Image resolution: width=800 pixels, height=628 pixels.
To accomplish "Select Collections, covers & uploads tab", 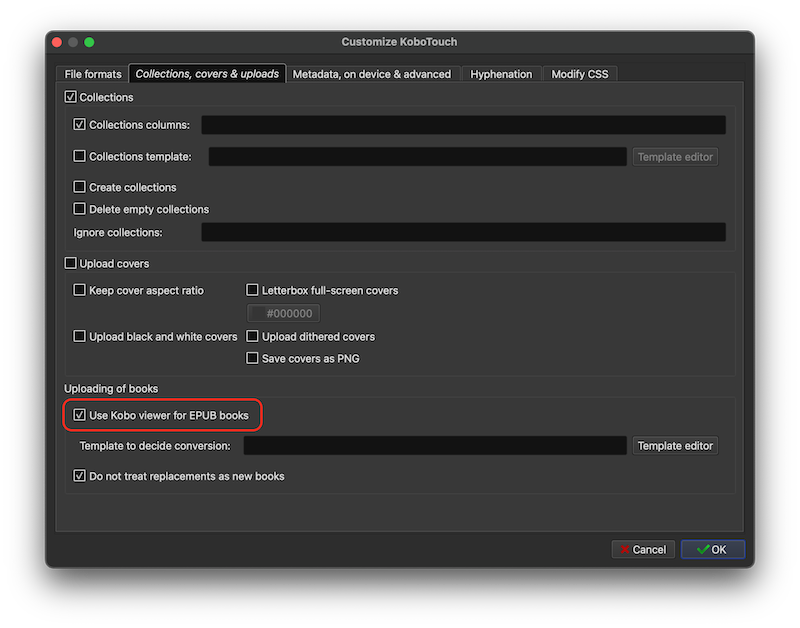I will coord(207,74).
